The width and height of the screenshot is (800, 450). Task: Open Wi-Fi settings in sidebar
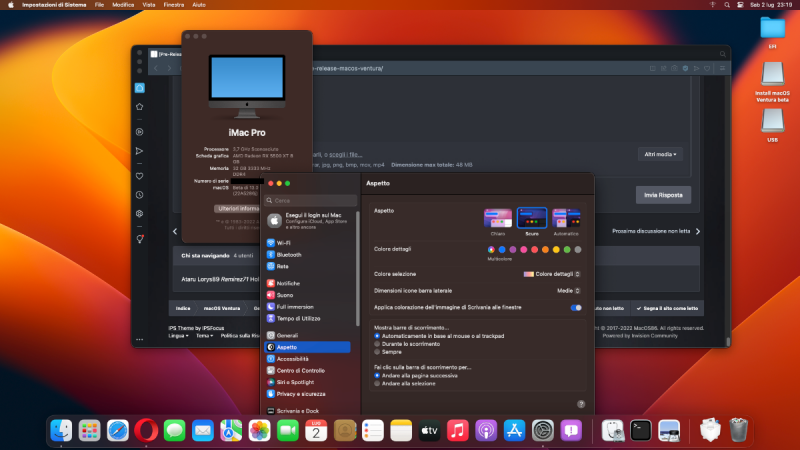pyautogui.click(x=283, y=243)
